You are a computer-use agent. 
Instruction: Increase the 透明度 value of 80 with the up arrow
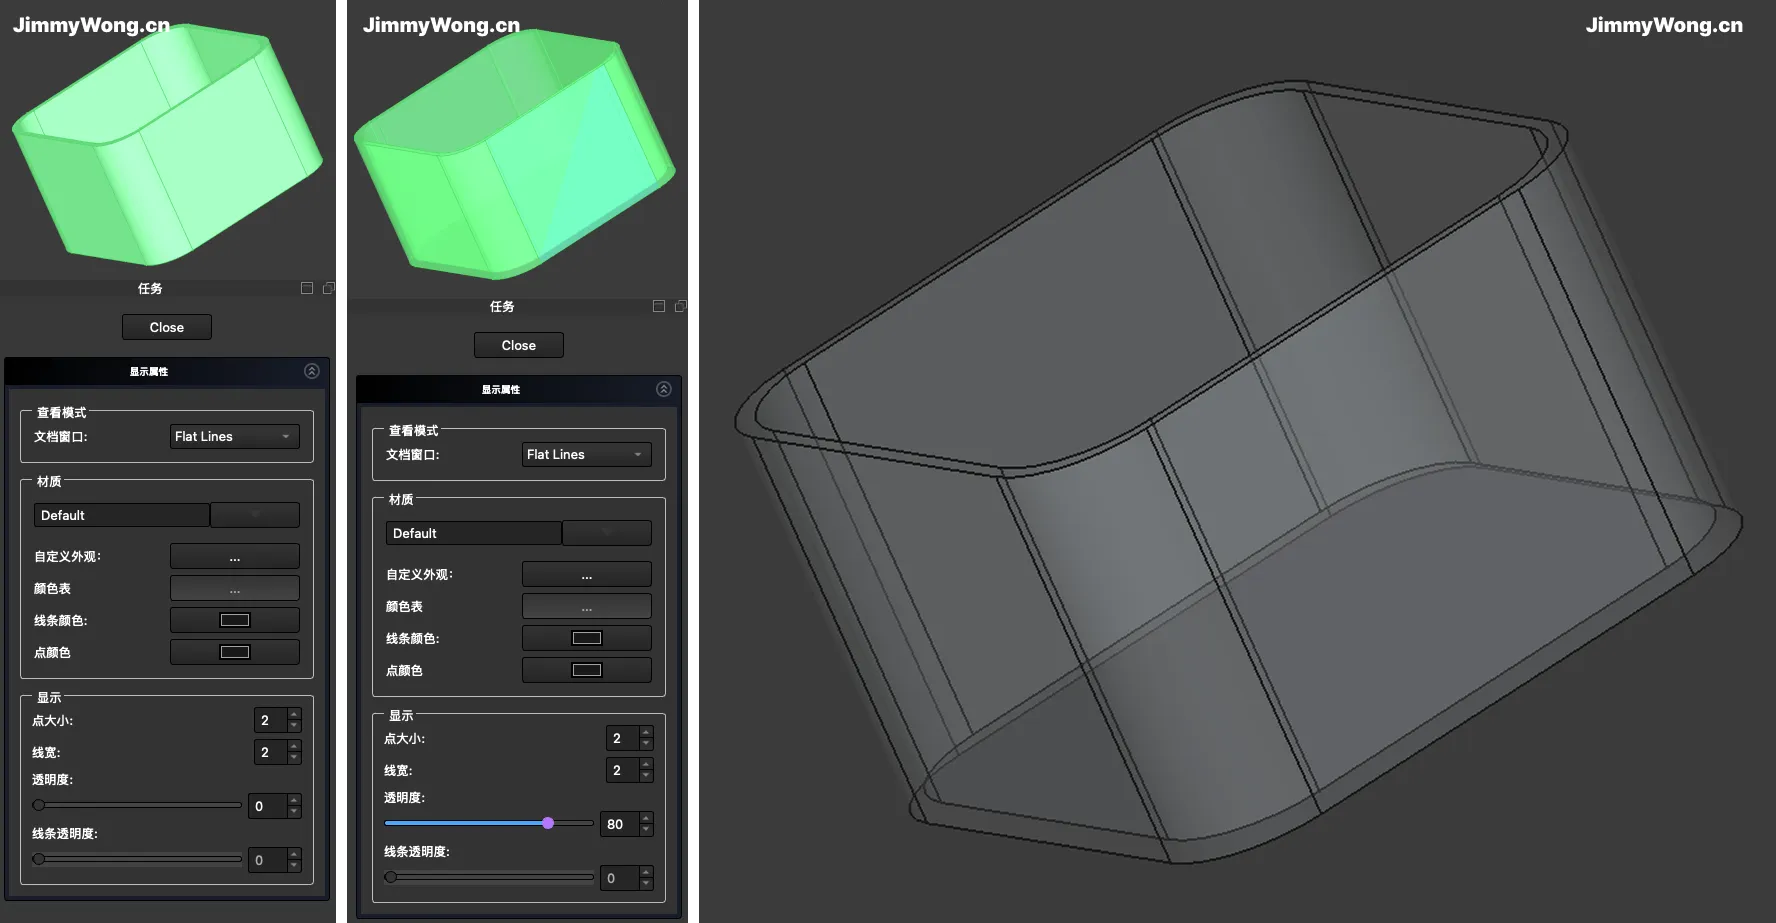click(x=646, y=819)
